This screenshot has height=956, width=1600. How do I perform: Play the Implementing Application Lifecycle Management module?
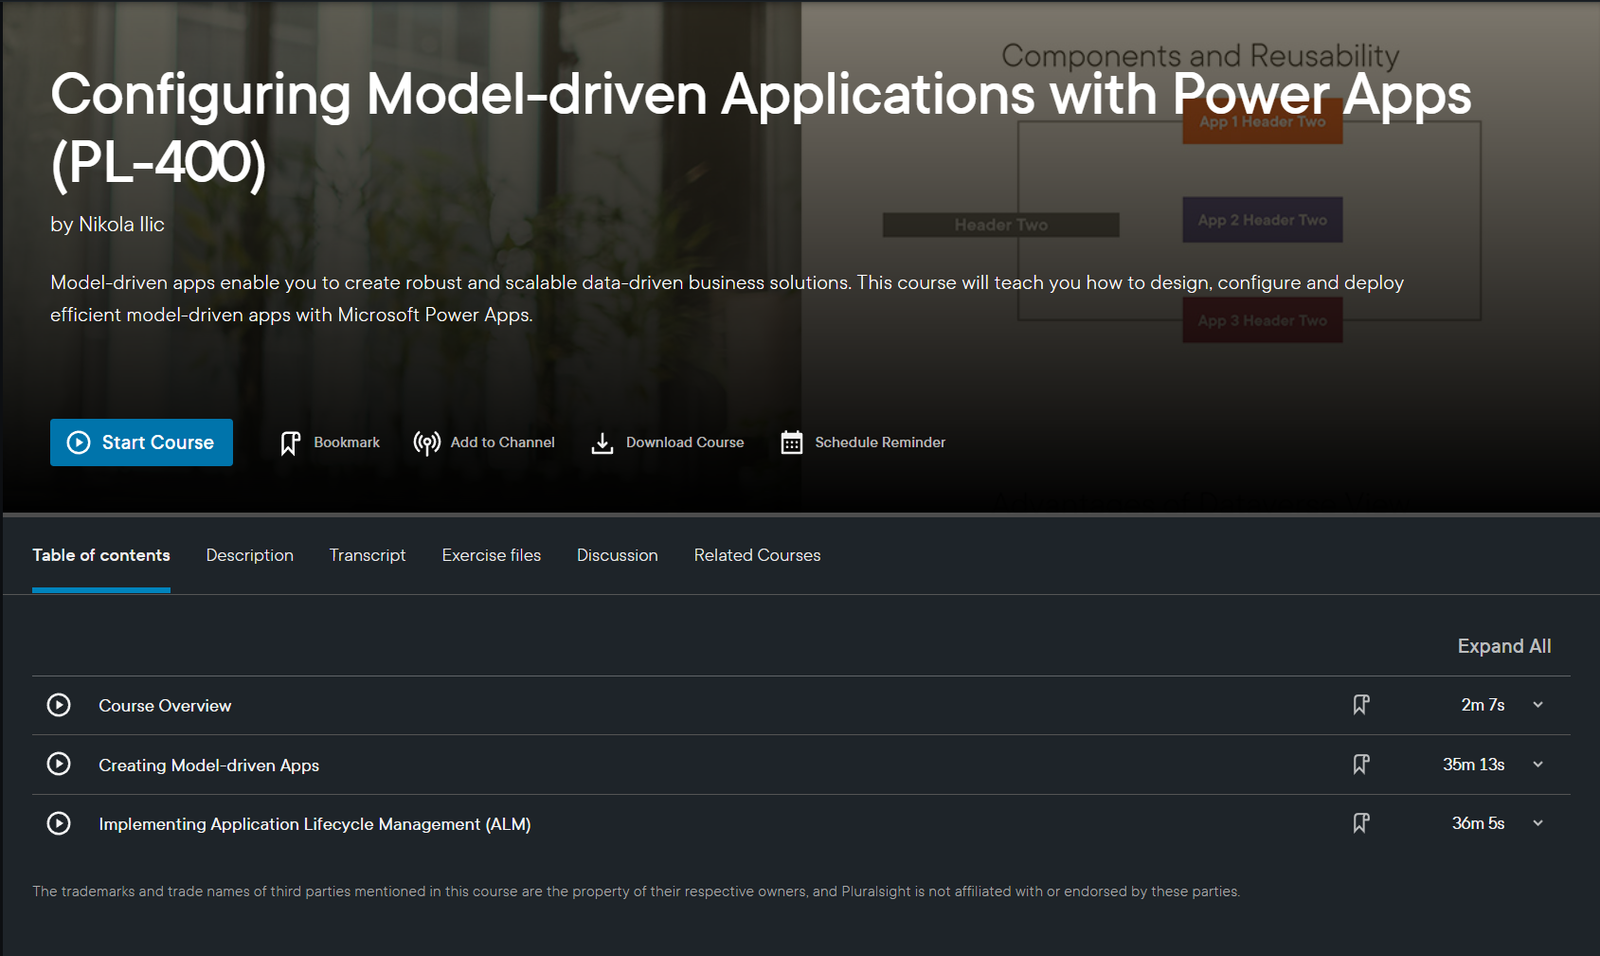point(59,823)
